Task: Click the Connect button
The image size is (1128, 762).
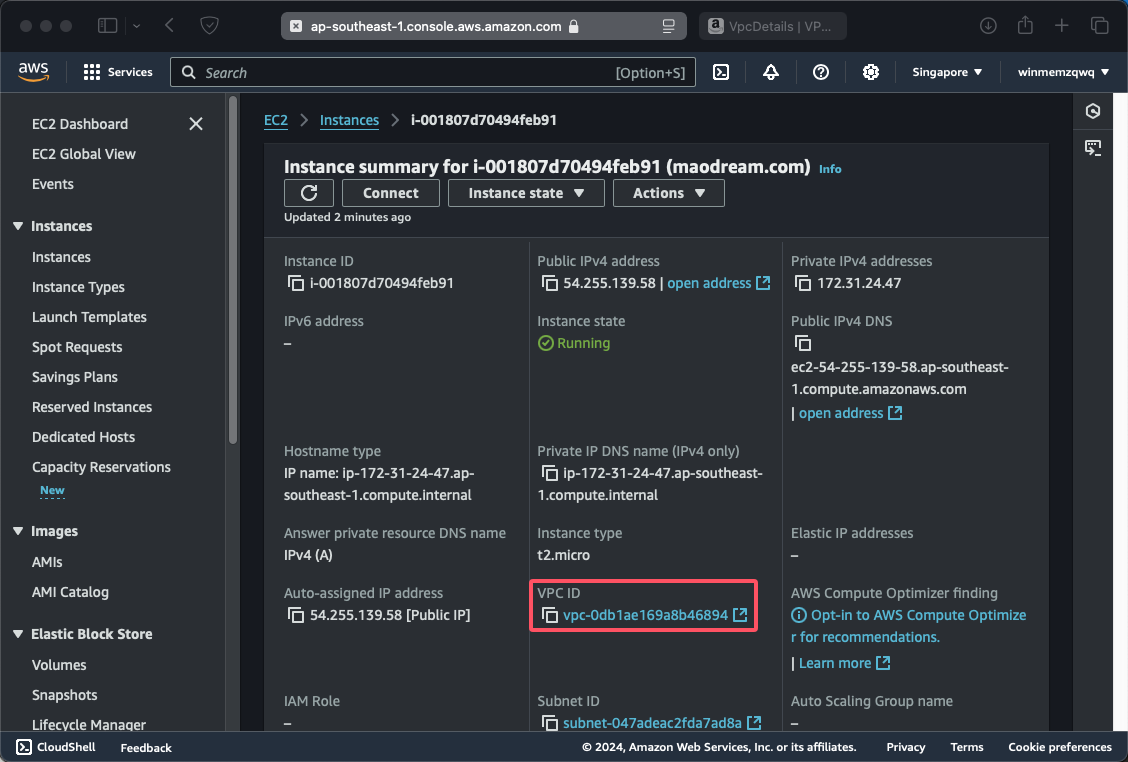Action: [x=391, y=193]
